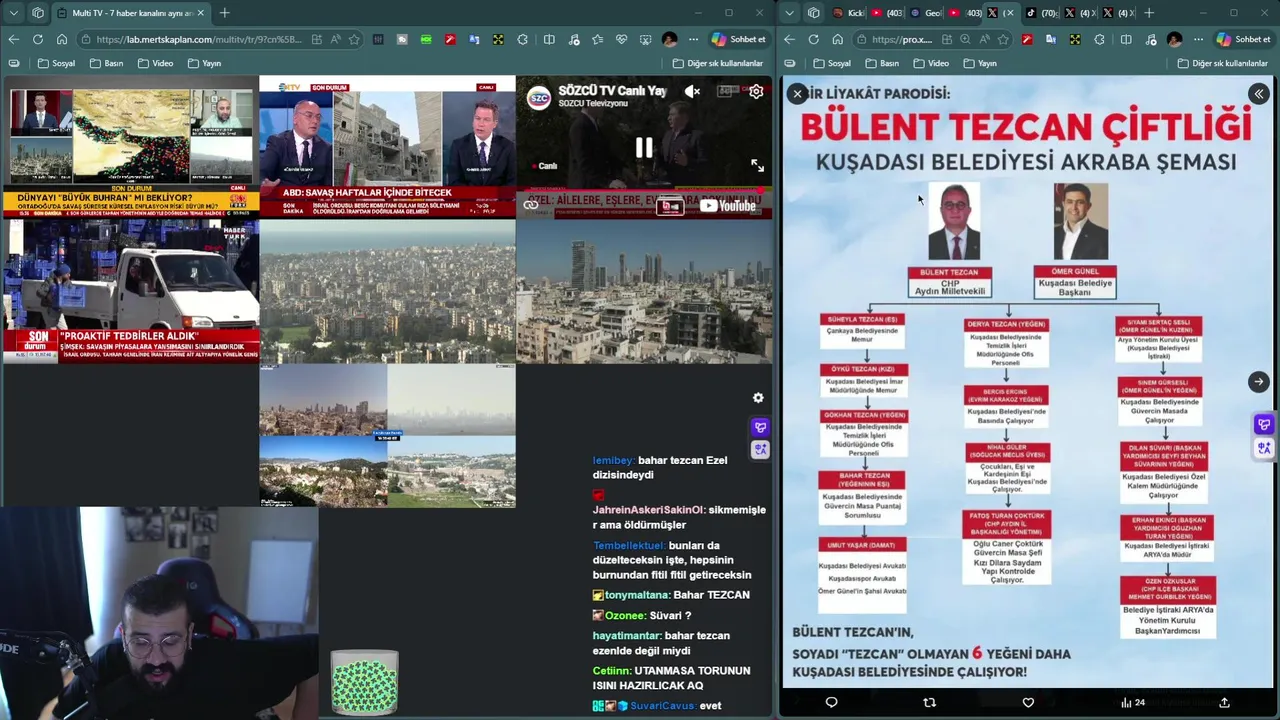
Task: Open Sosyal bookmarks folder in left window
Action: pyautogui.click(x=56, y=63)
